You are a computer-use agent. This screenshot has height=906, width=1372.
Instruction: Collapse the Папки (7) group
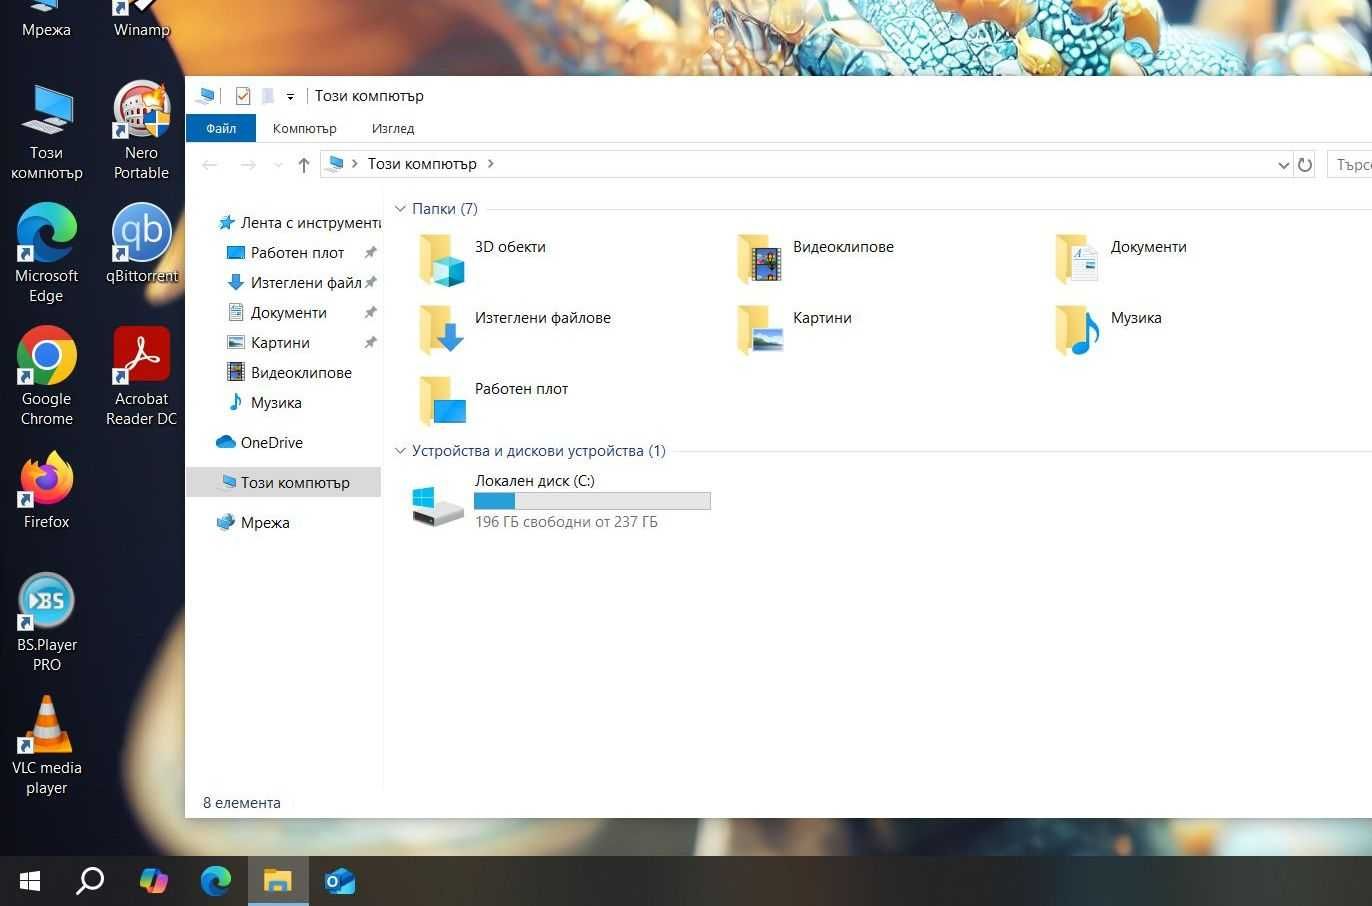tap(400, 209)
